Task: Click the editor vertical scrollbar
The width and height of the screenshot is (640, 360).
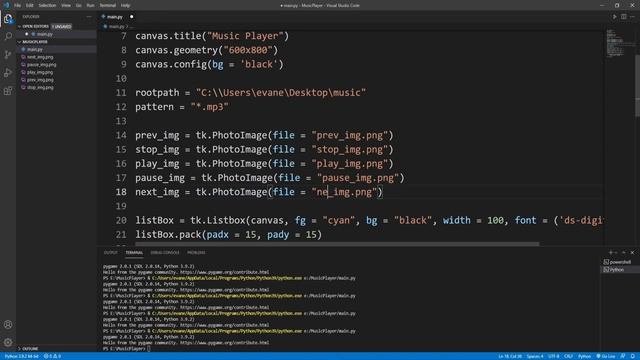Action: coord(638,85)
